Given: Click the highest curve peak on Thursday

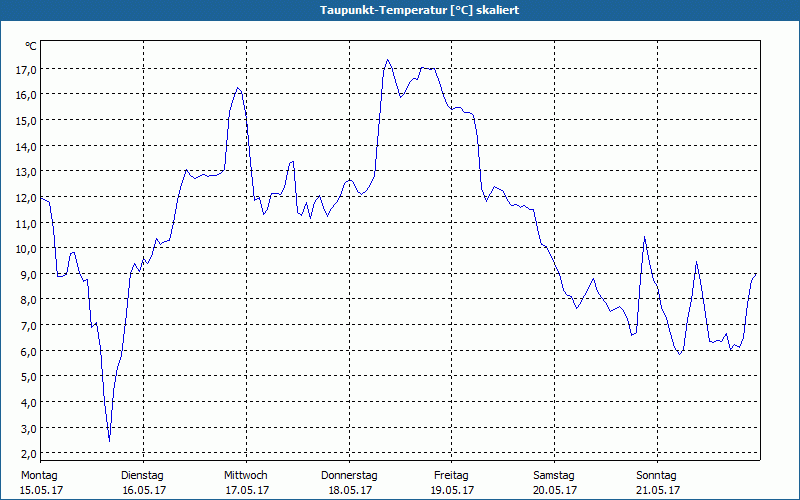Looking at the screenshot, I should 387,60.
